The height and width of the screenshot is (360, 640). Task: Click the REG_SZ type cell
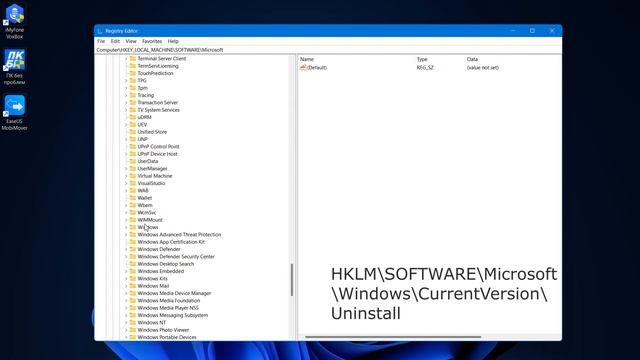click(x=425, y=68)
